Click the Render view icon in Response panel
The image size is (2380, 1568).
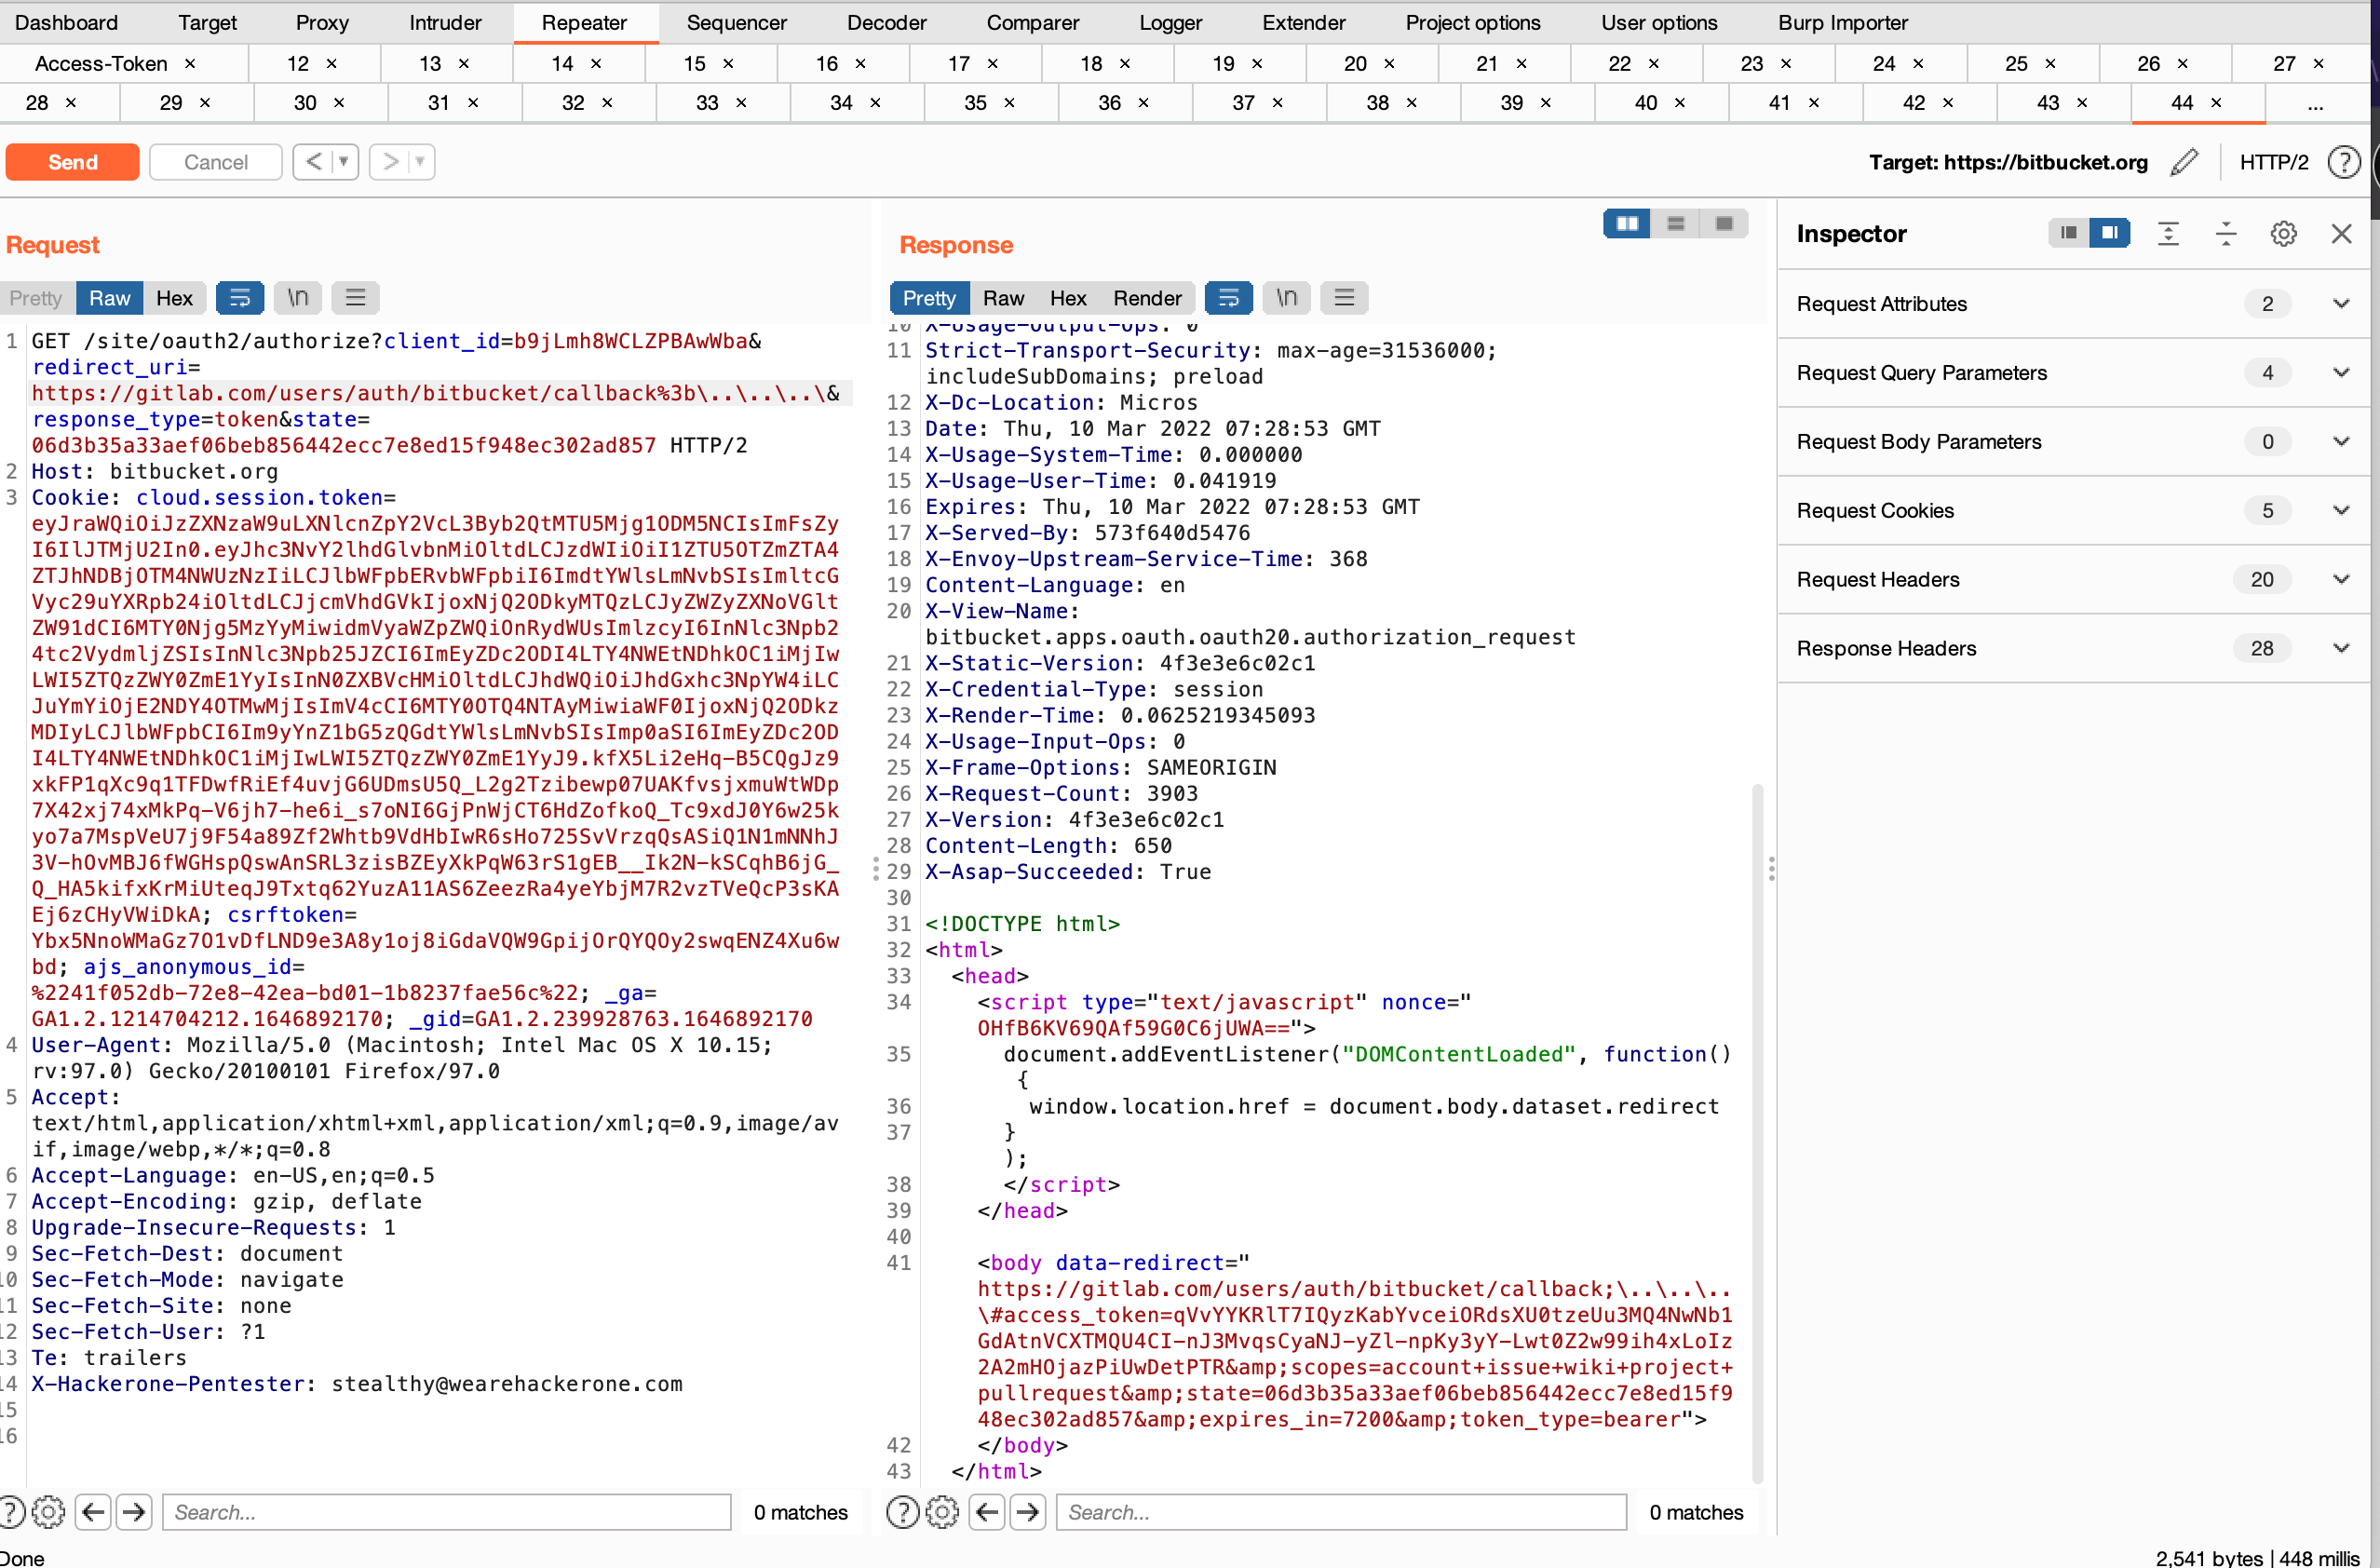[1148, 298]
